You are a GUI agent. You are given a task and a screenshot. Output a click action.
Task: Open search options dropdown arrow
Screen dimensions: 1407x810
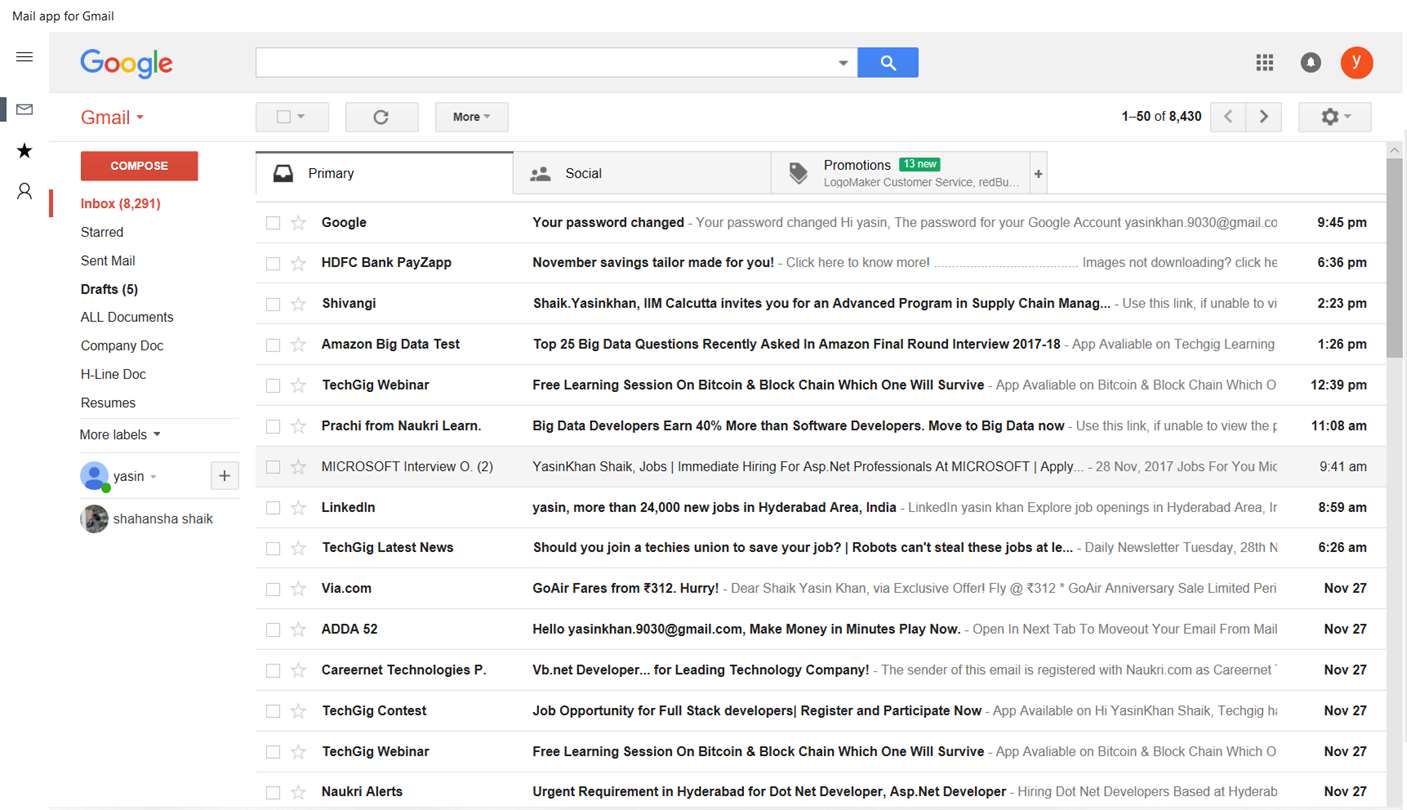pyautogui.click(x=843, y=63)
